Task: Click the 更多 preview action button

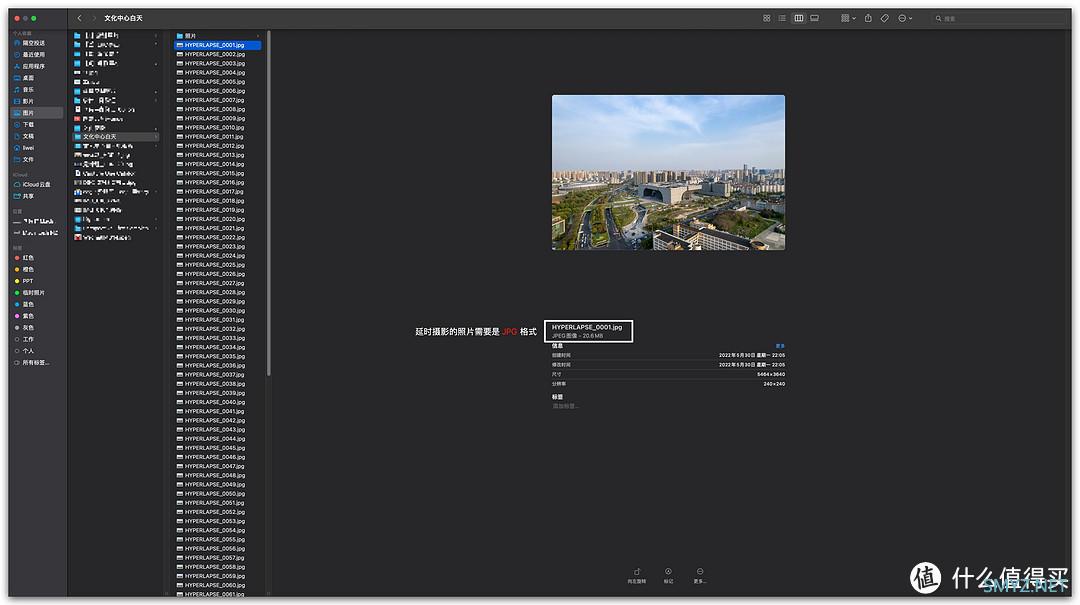Action: coord(700,576)
